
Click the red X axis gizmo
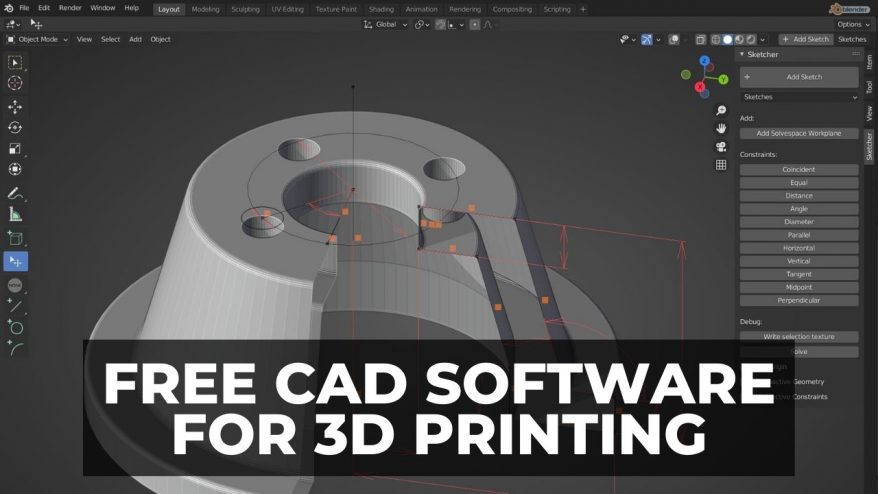point(699,87)
